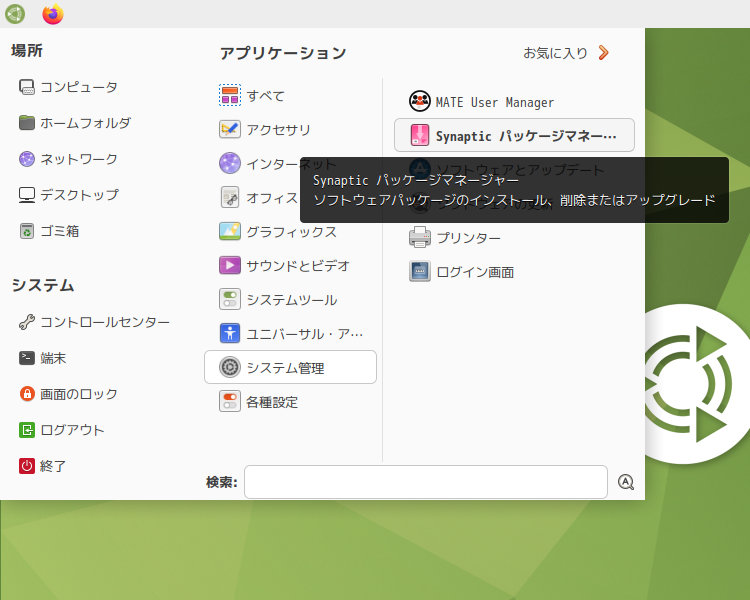Select サウンドとビデオ category icon

(230, 266)
